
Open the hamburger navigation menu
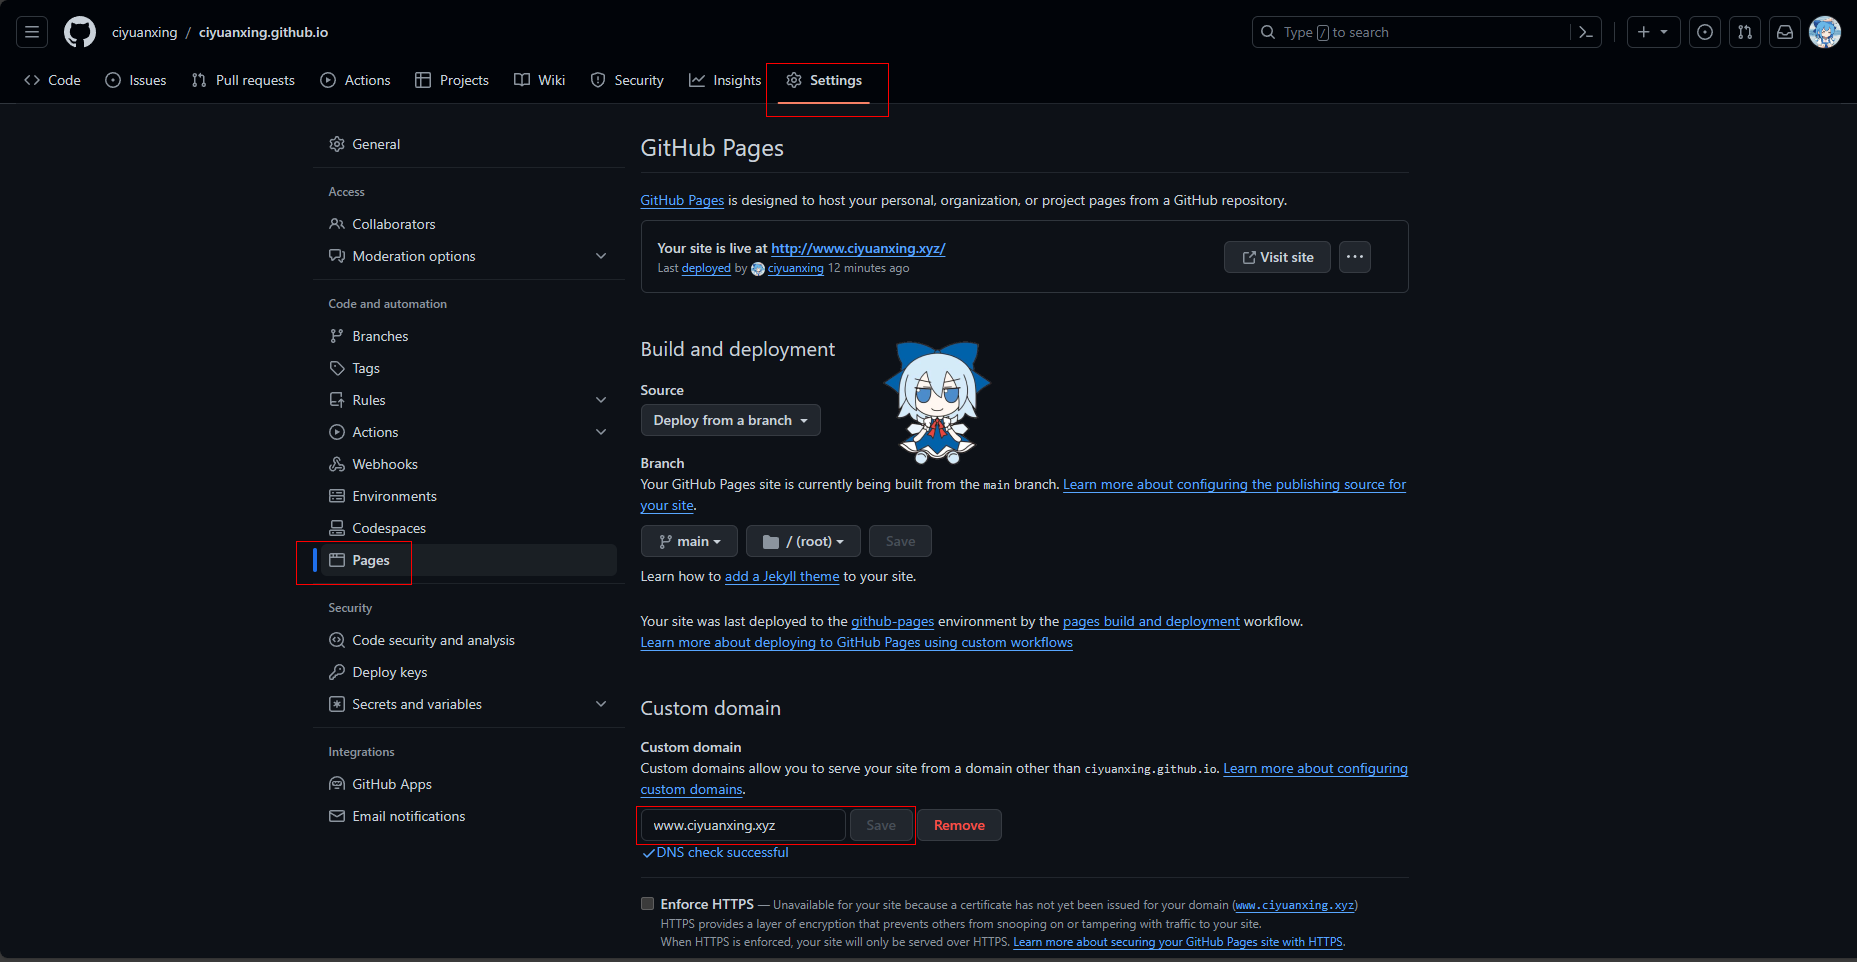pos(32,32)
